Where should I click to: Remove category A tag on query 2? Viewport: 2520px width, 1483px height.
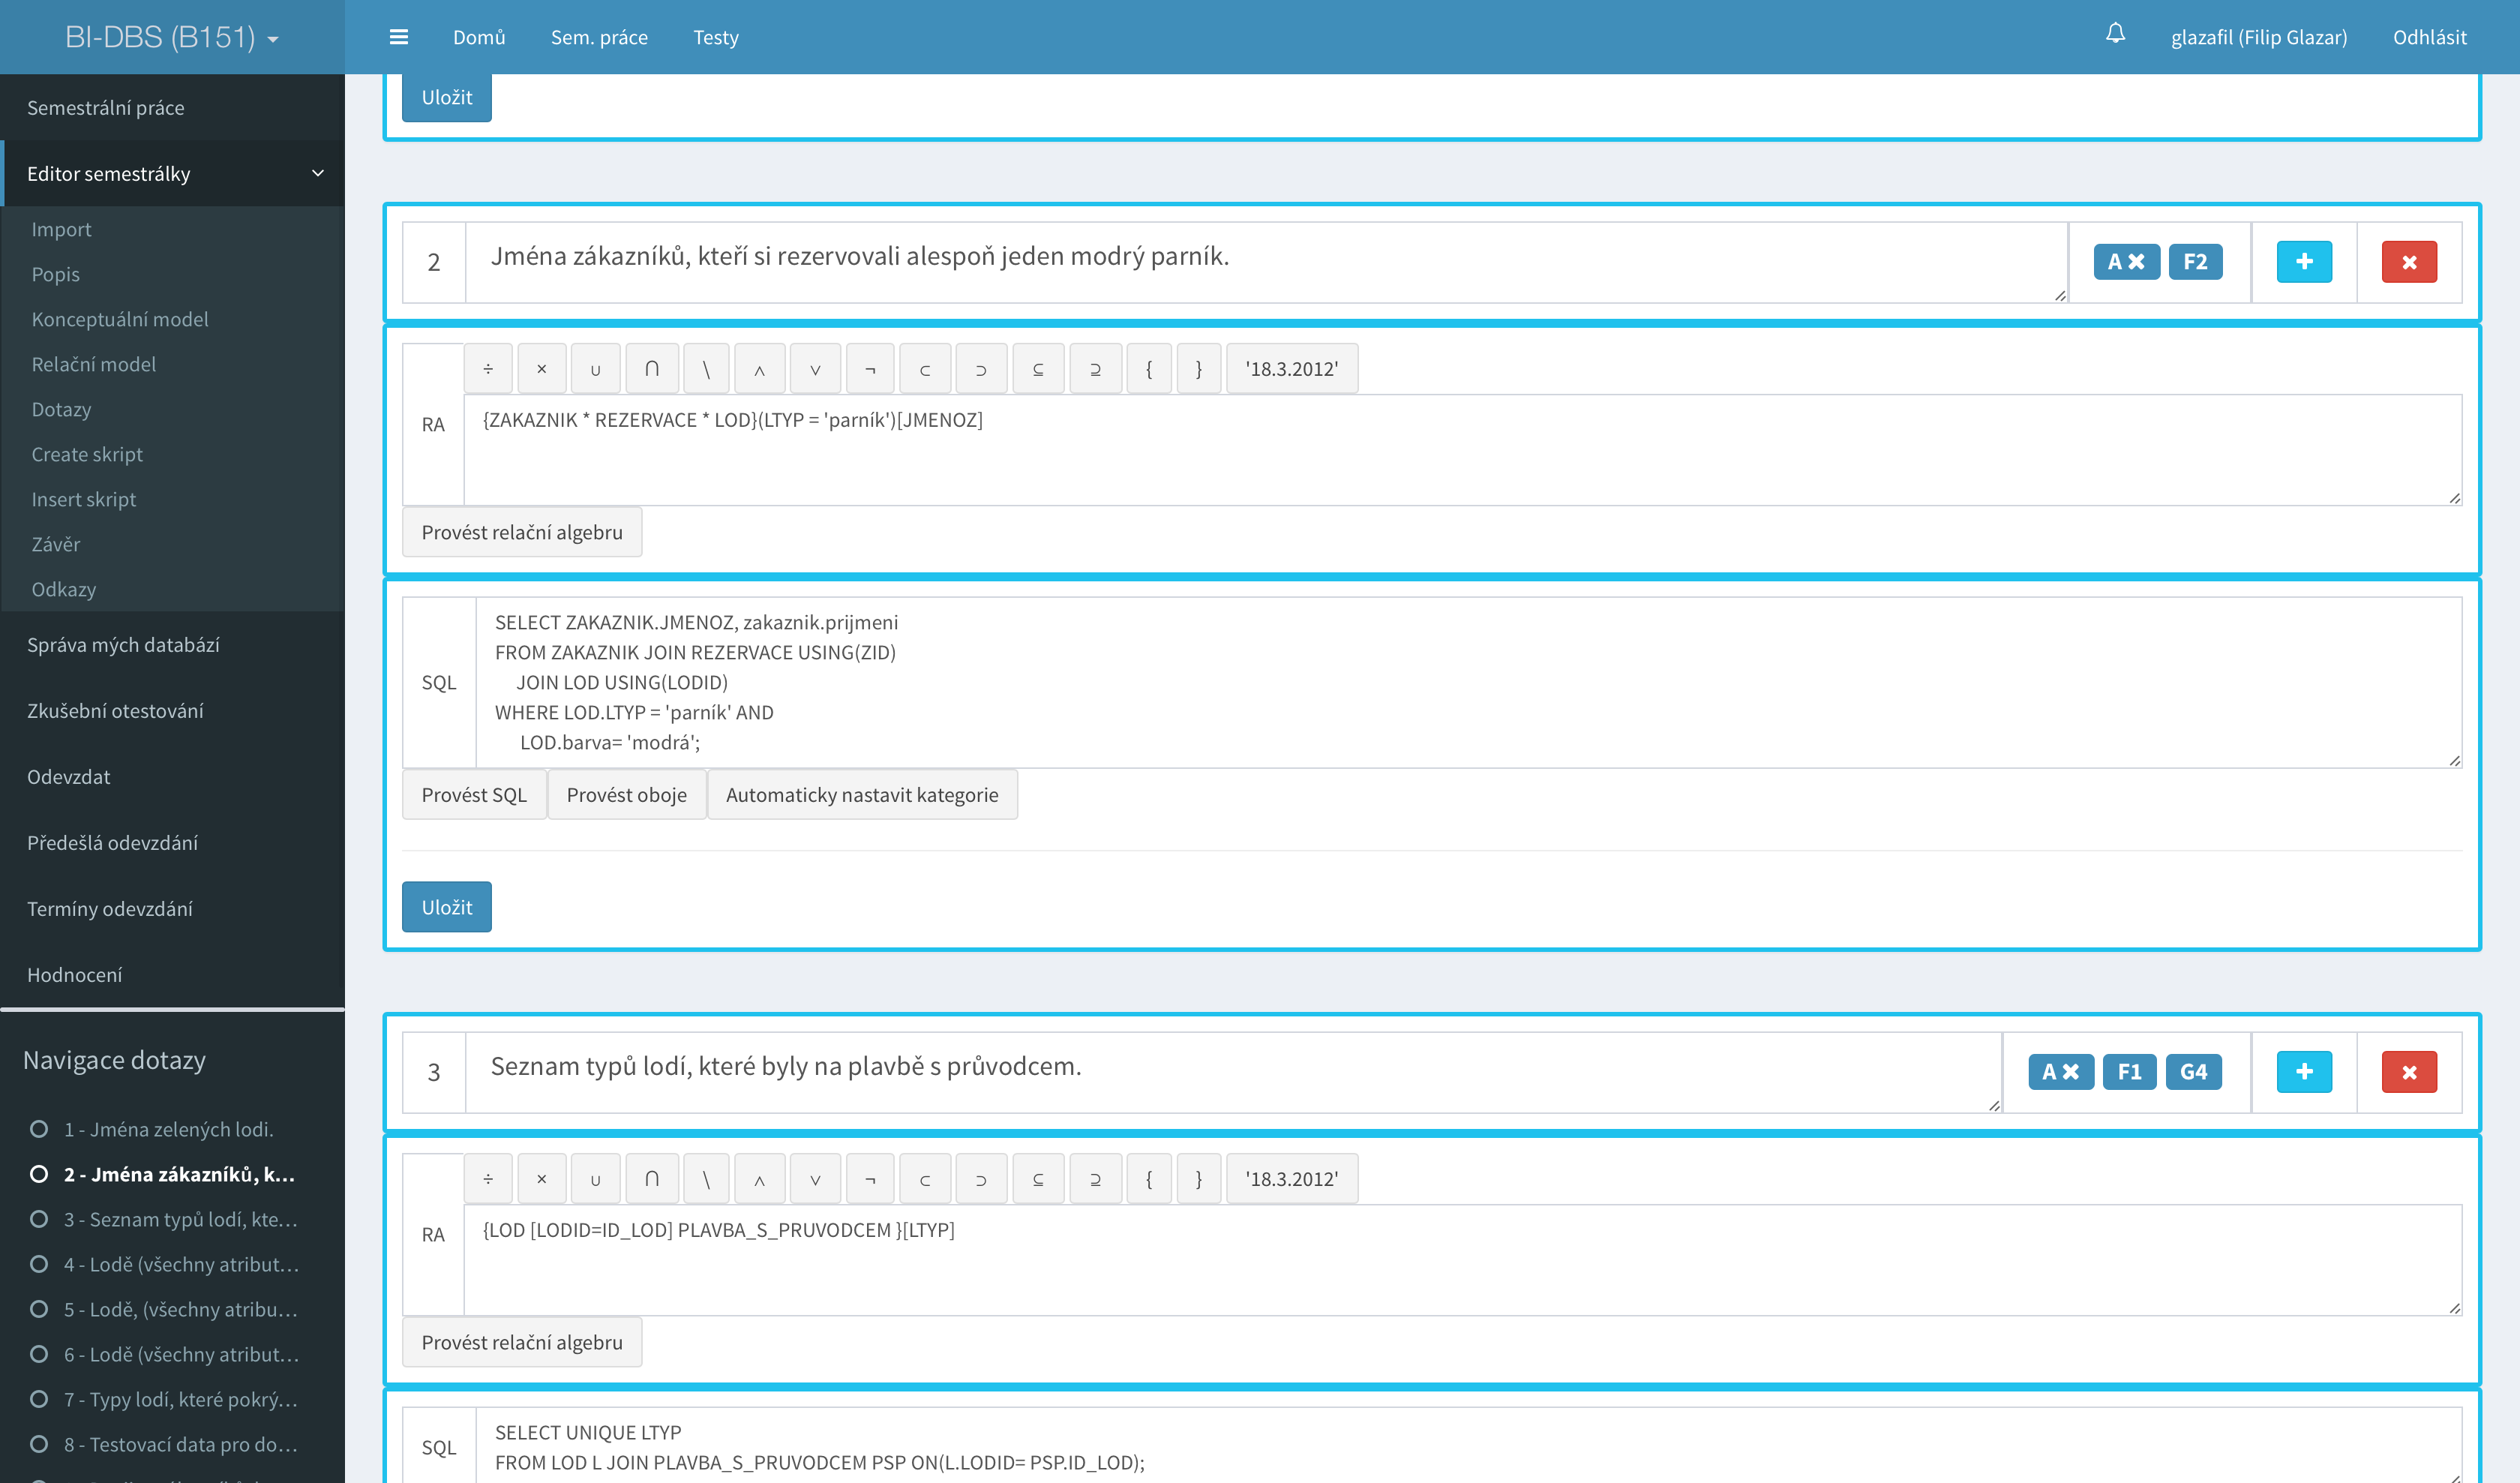click(2136, 262)
